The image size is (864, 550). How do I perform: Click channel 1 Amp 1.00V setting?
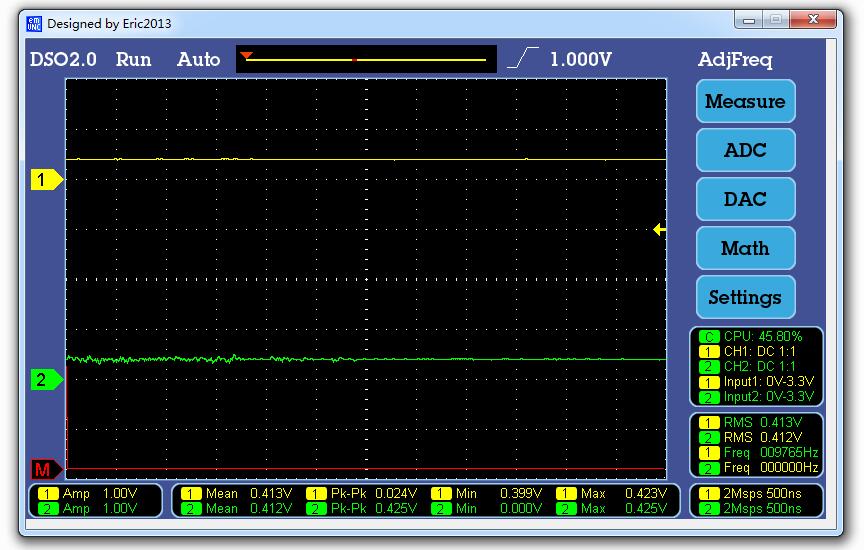100,493
